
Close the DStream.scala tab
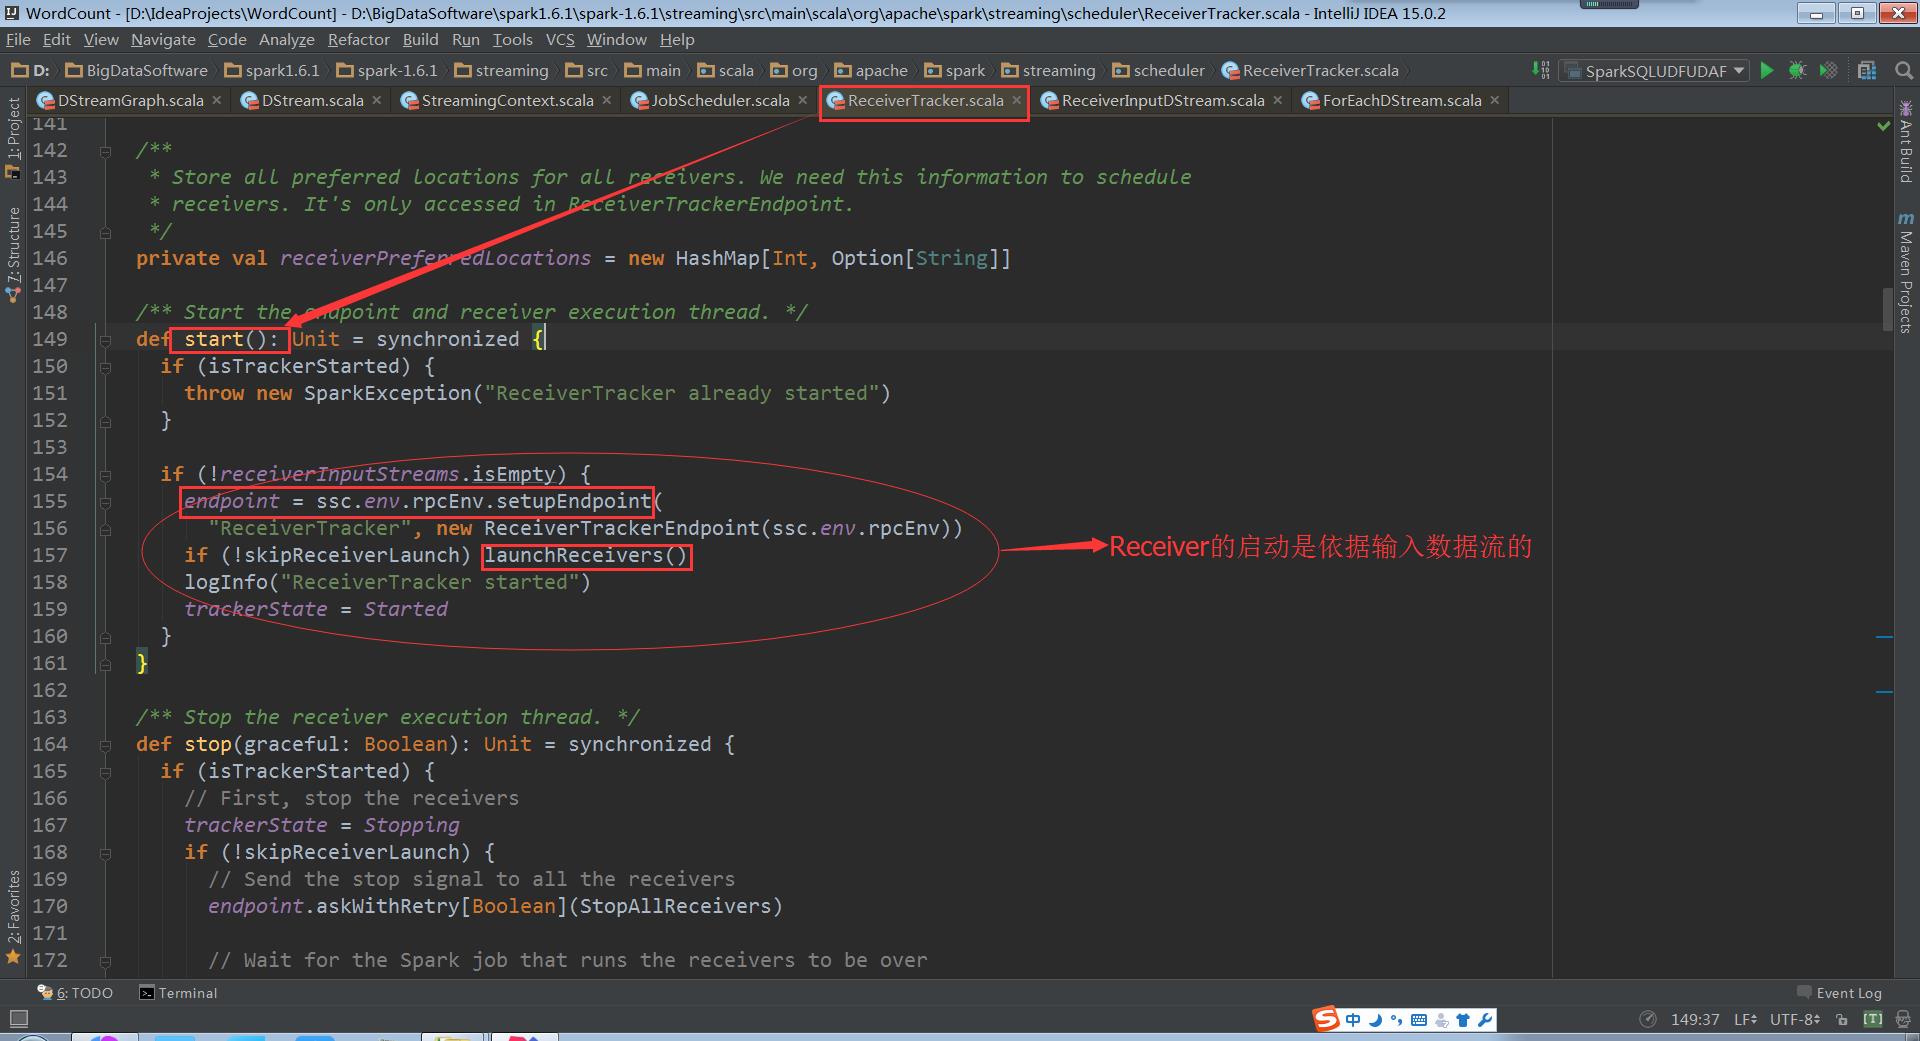[x=376, y=100]
